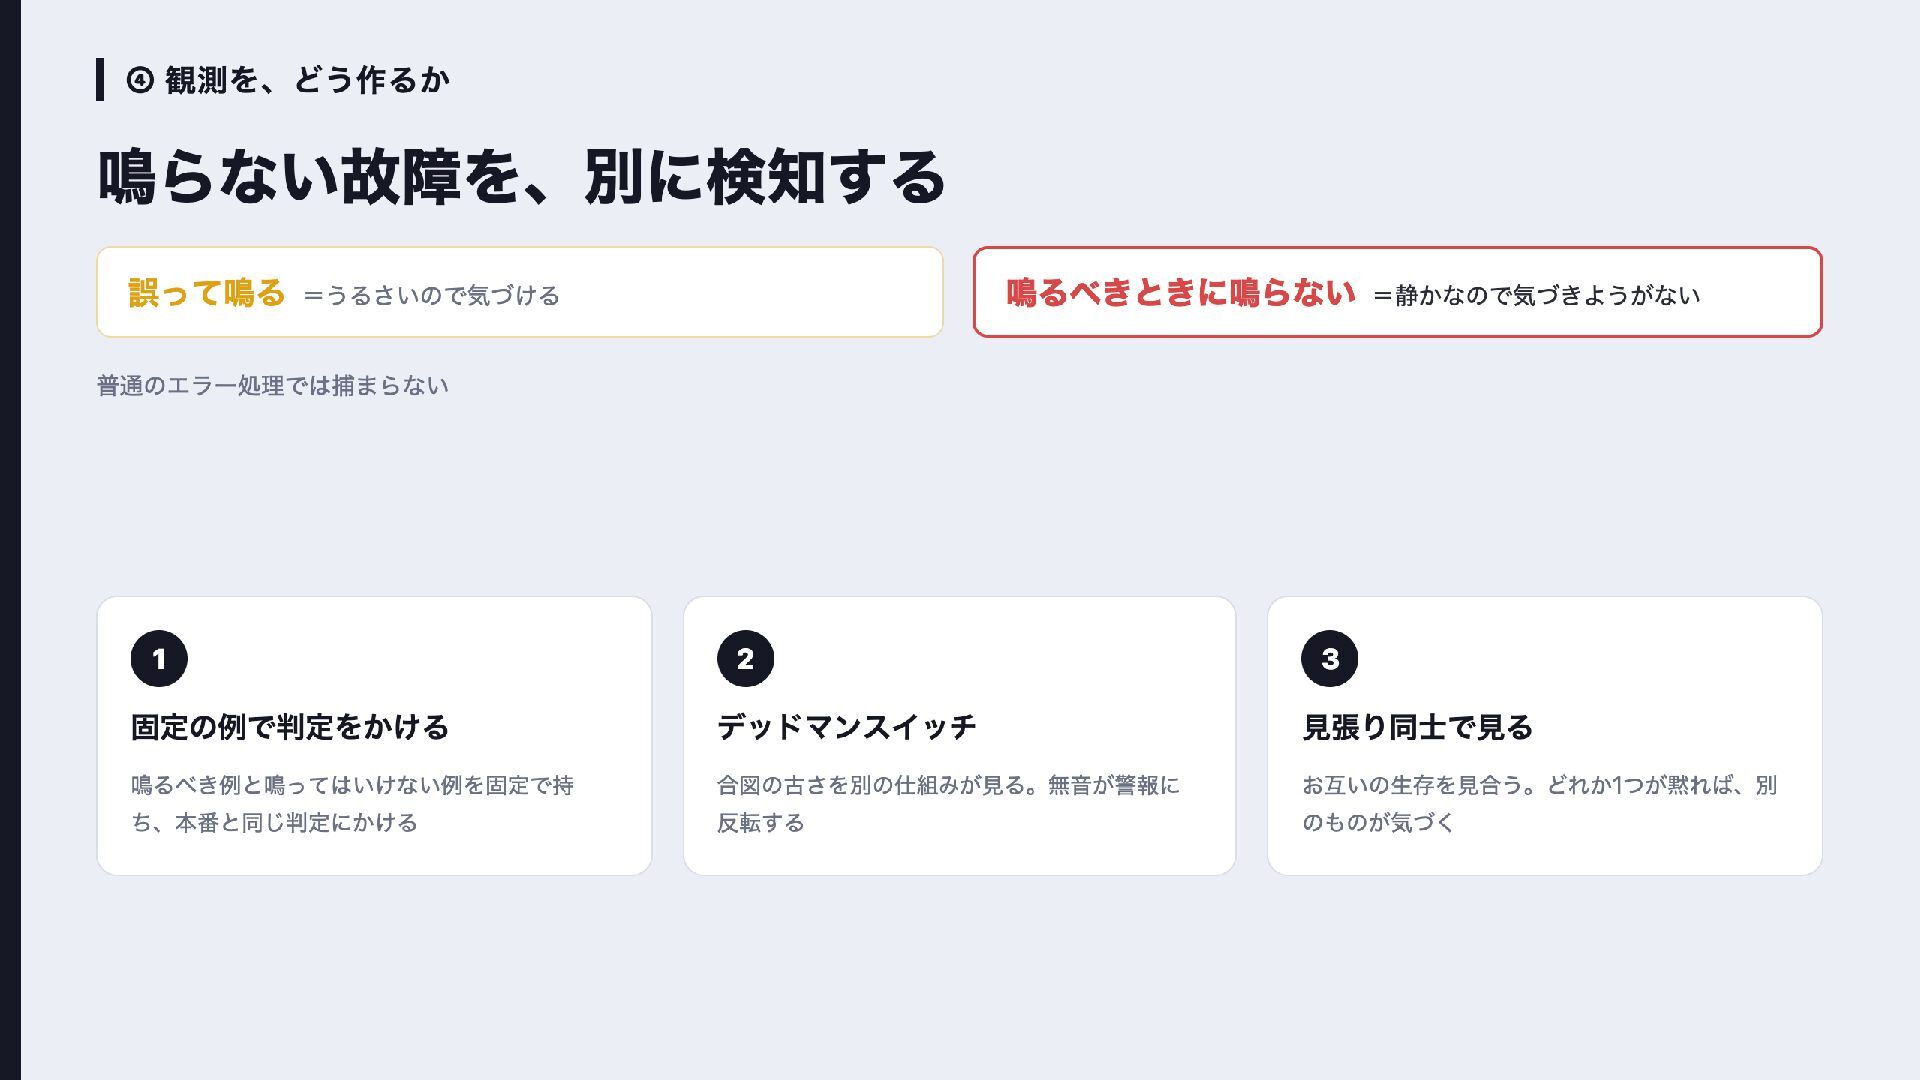Viewport: 1920px width, 1080px height.
Task: Open the 固定の例で判定をかける card
Action: 374,736
